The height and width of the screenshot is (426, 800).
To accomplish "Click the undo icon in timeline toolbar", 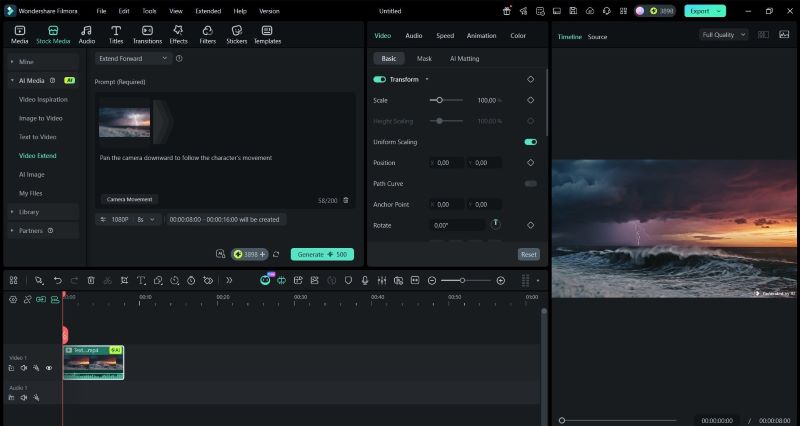I will [58, 281].
